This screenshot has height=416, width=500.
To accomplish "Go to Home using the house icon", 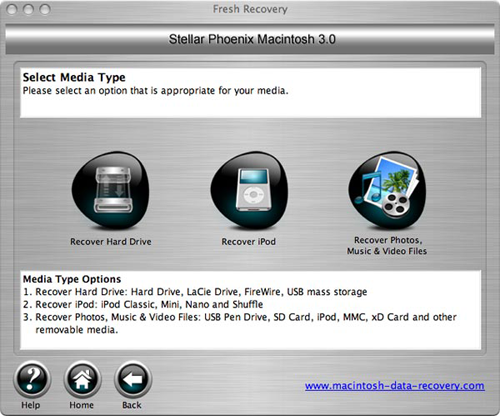I will (x=82, y=380).
